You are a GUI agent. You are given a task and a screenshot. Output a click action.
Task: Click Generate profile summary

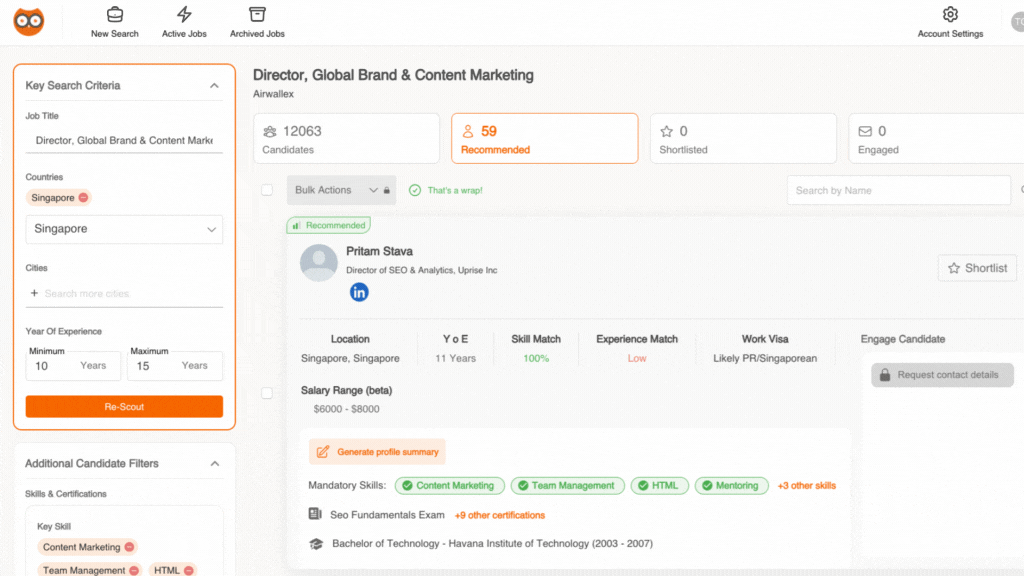[x=377, y=452]
